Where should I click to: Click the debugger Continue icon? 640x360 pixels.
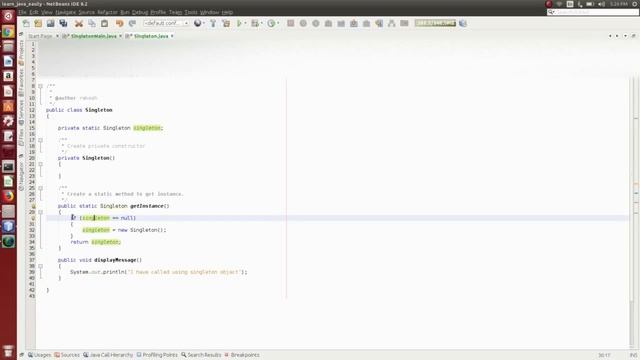click(x=316, y=23)
